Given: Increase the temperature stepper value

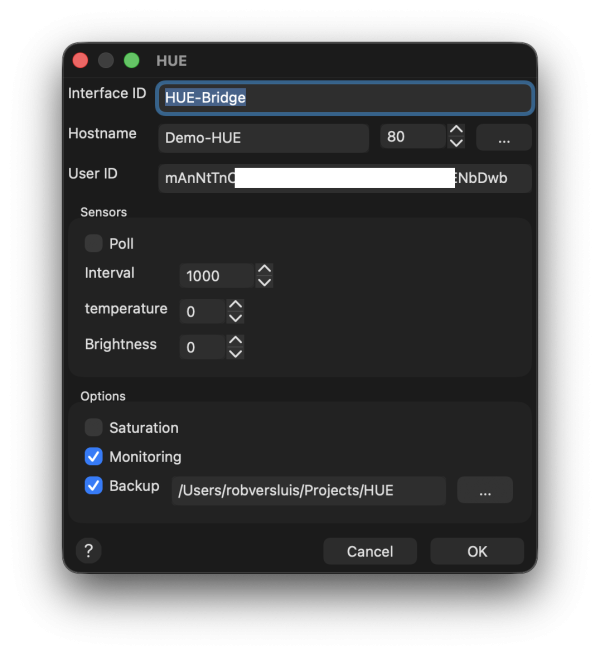Looking at the screenshot, I should tap(235, 305).
